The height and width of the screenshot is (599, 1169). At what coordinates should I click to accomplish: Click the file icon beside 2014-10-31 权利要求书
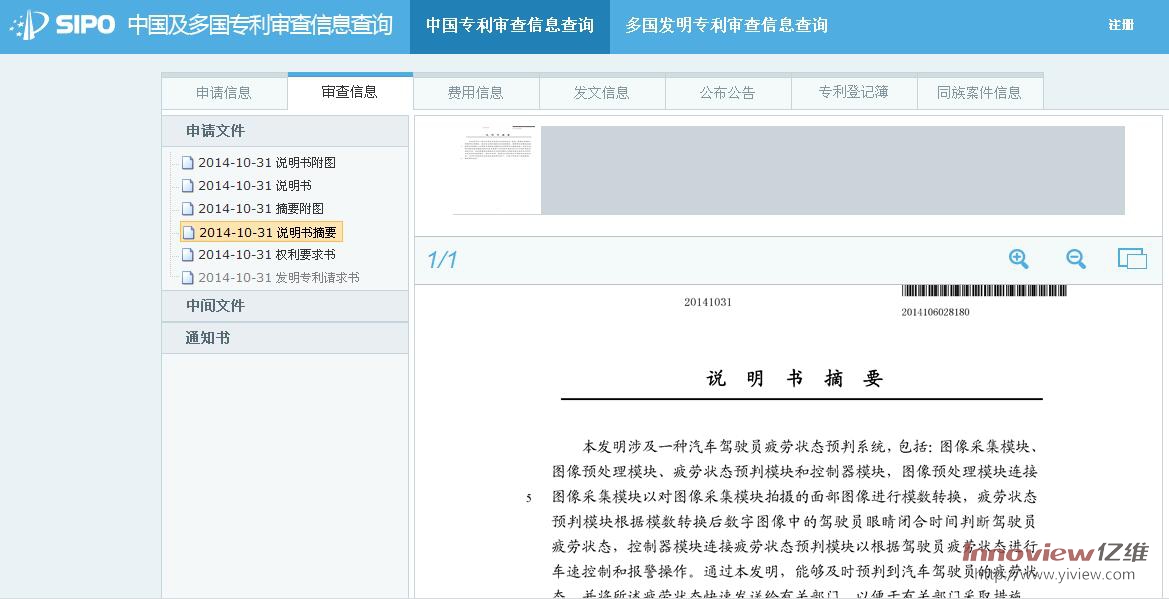187,254
